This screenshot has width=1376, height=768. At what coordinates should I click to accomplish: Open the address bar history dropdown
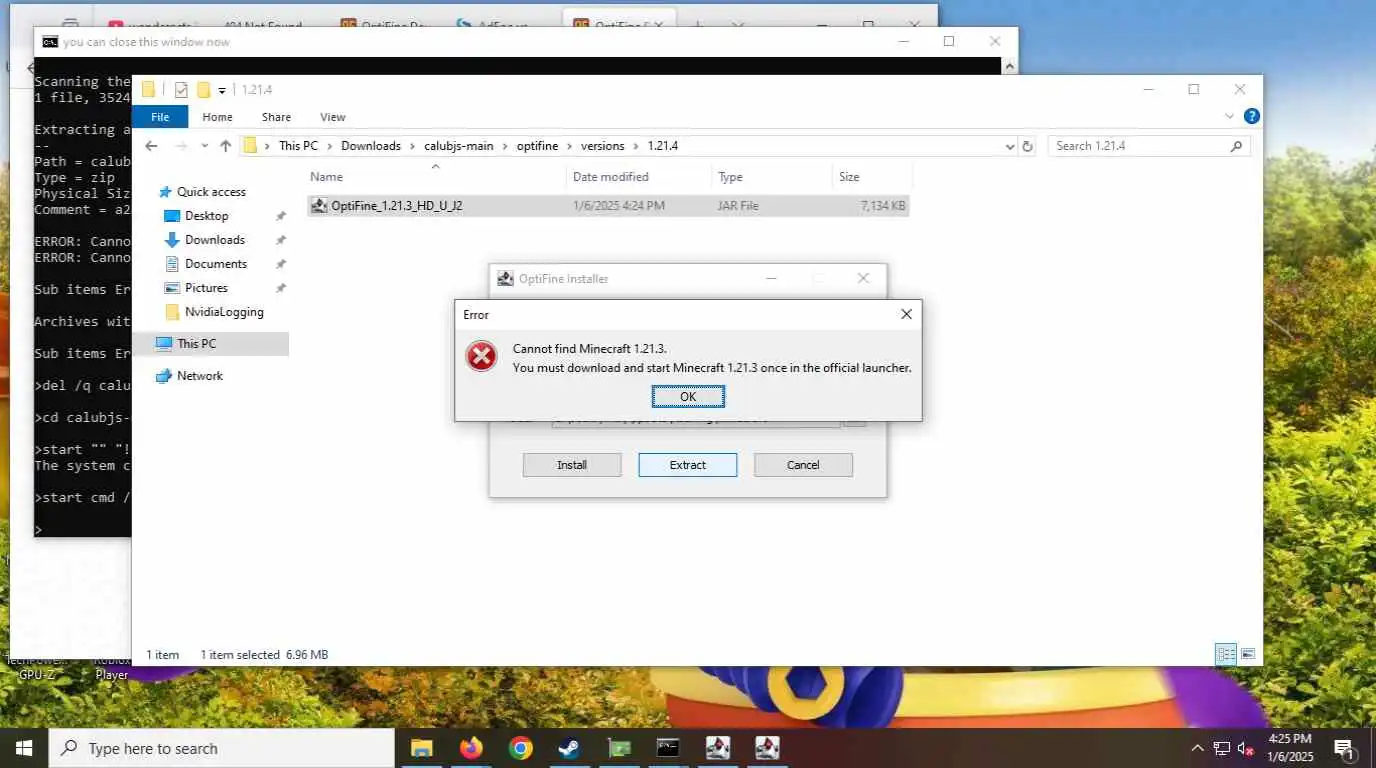tap(1009, 146)
